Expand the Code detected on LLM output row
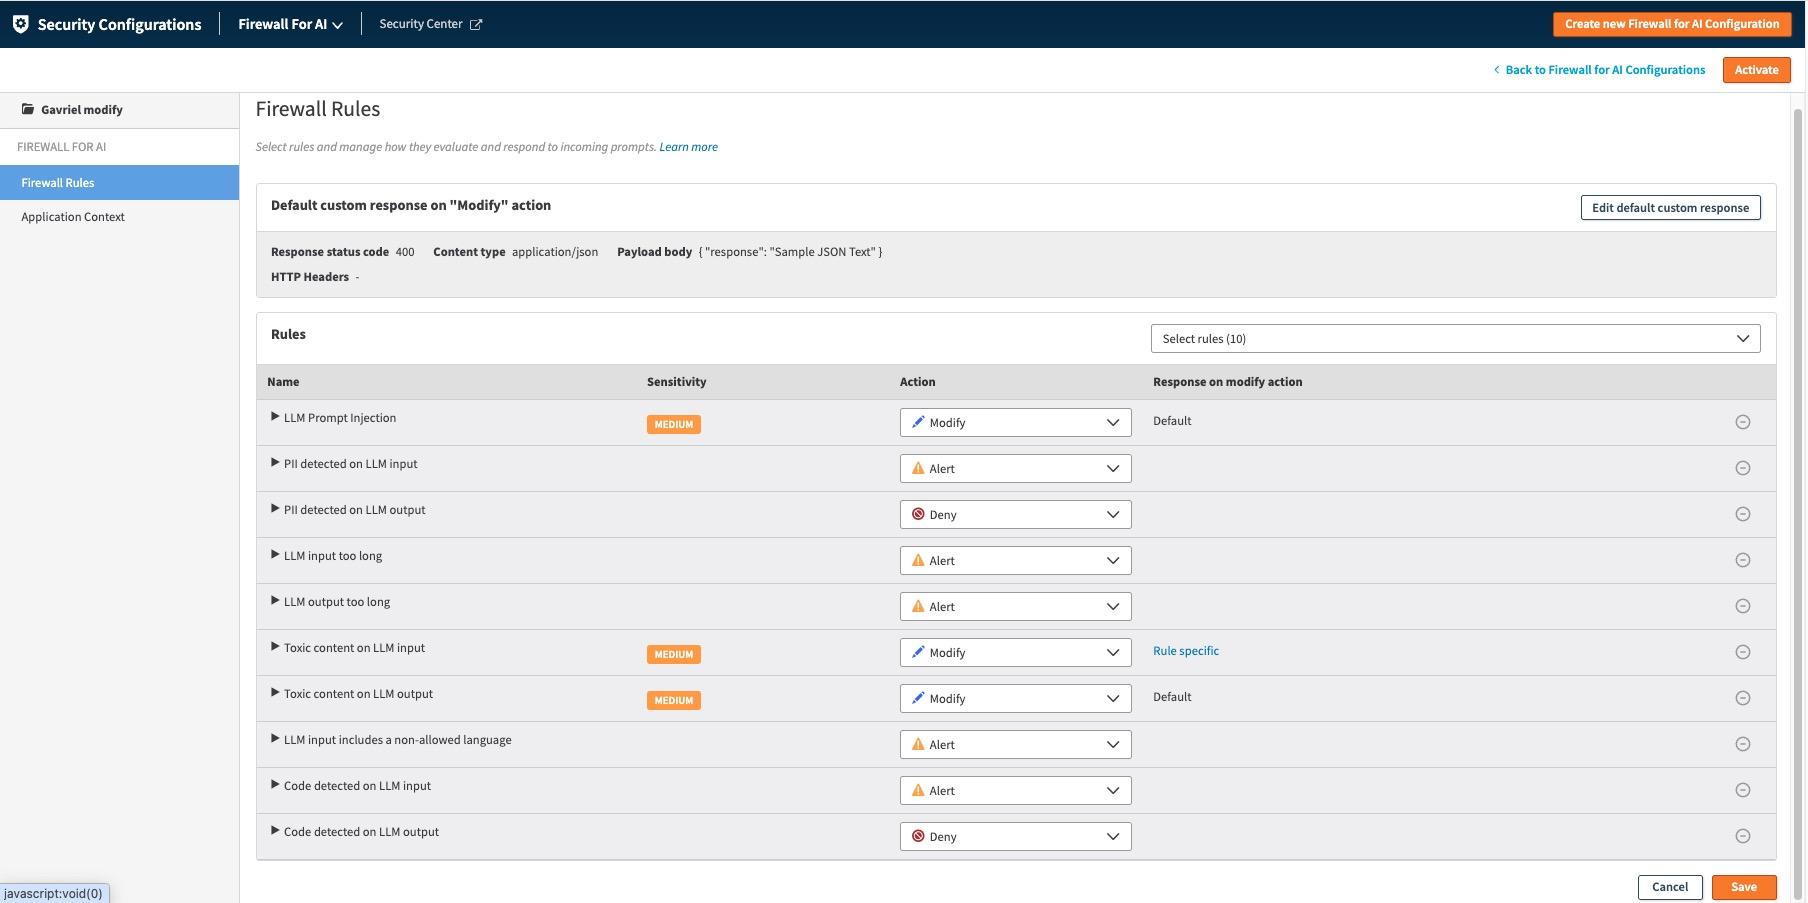 pos(275,831)
